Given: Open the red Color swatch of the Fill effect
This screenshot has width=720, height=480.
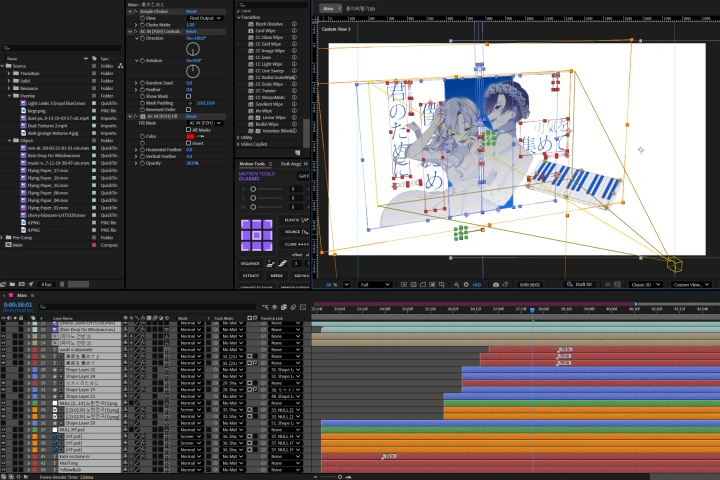Looking at the screenshot, I should pyautogui.click(x=191, y=136).
